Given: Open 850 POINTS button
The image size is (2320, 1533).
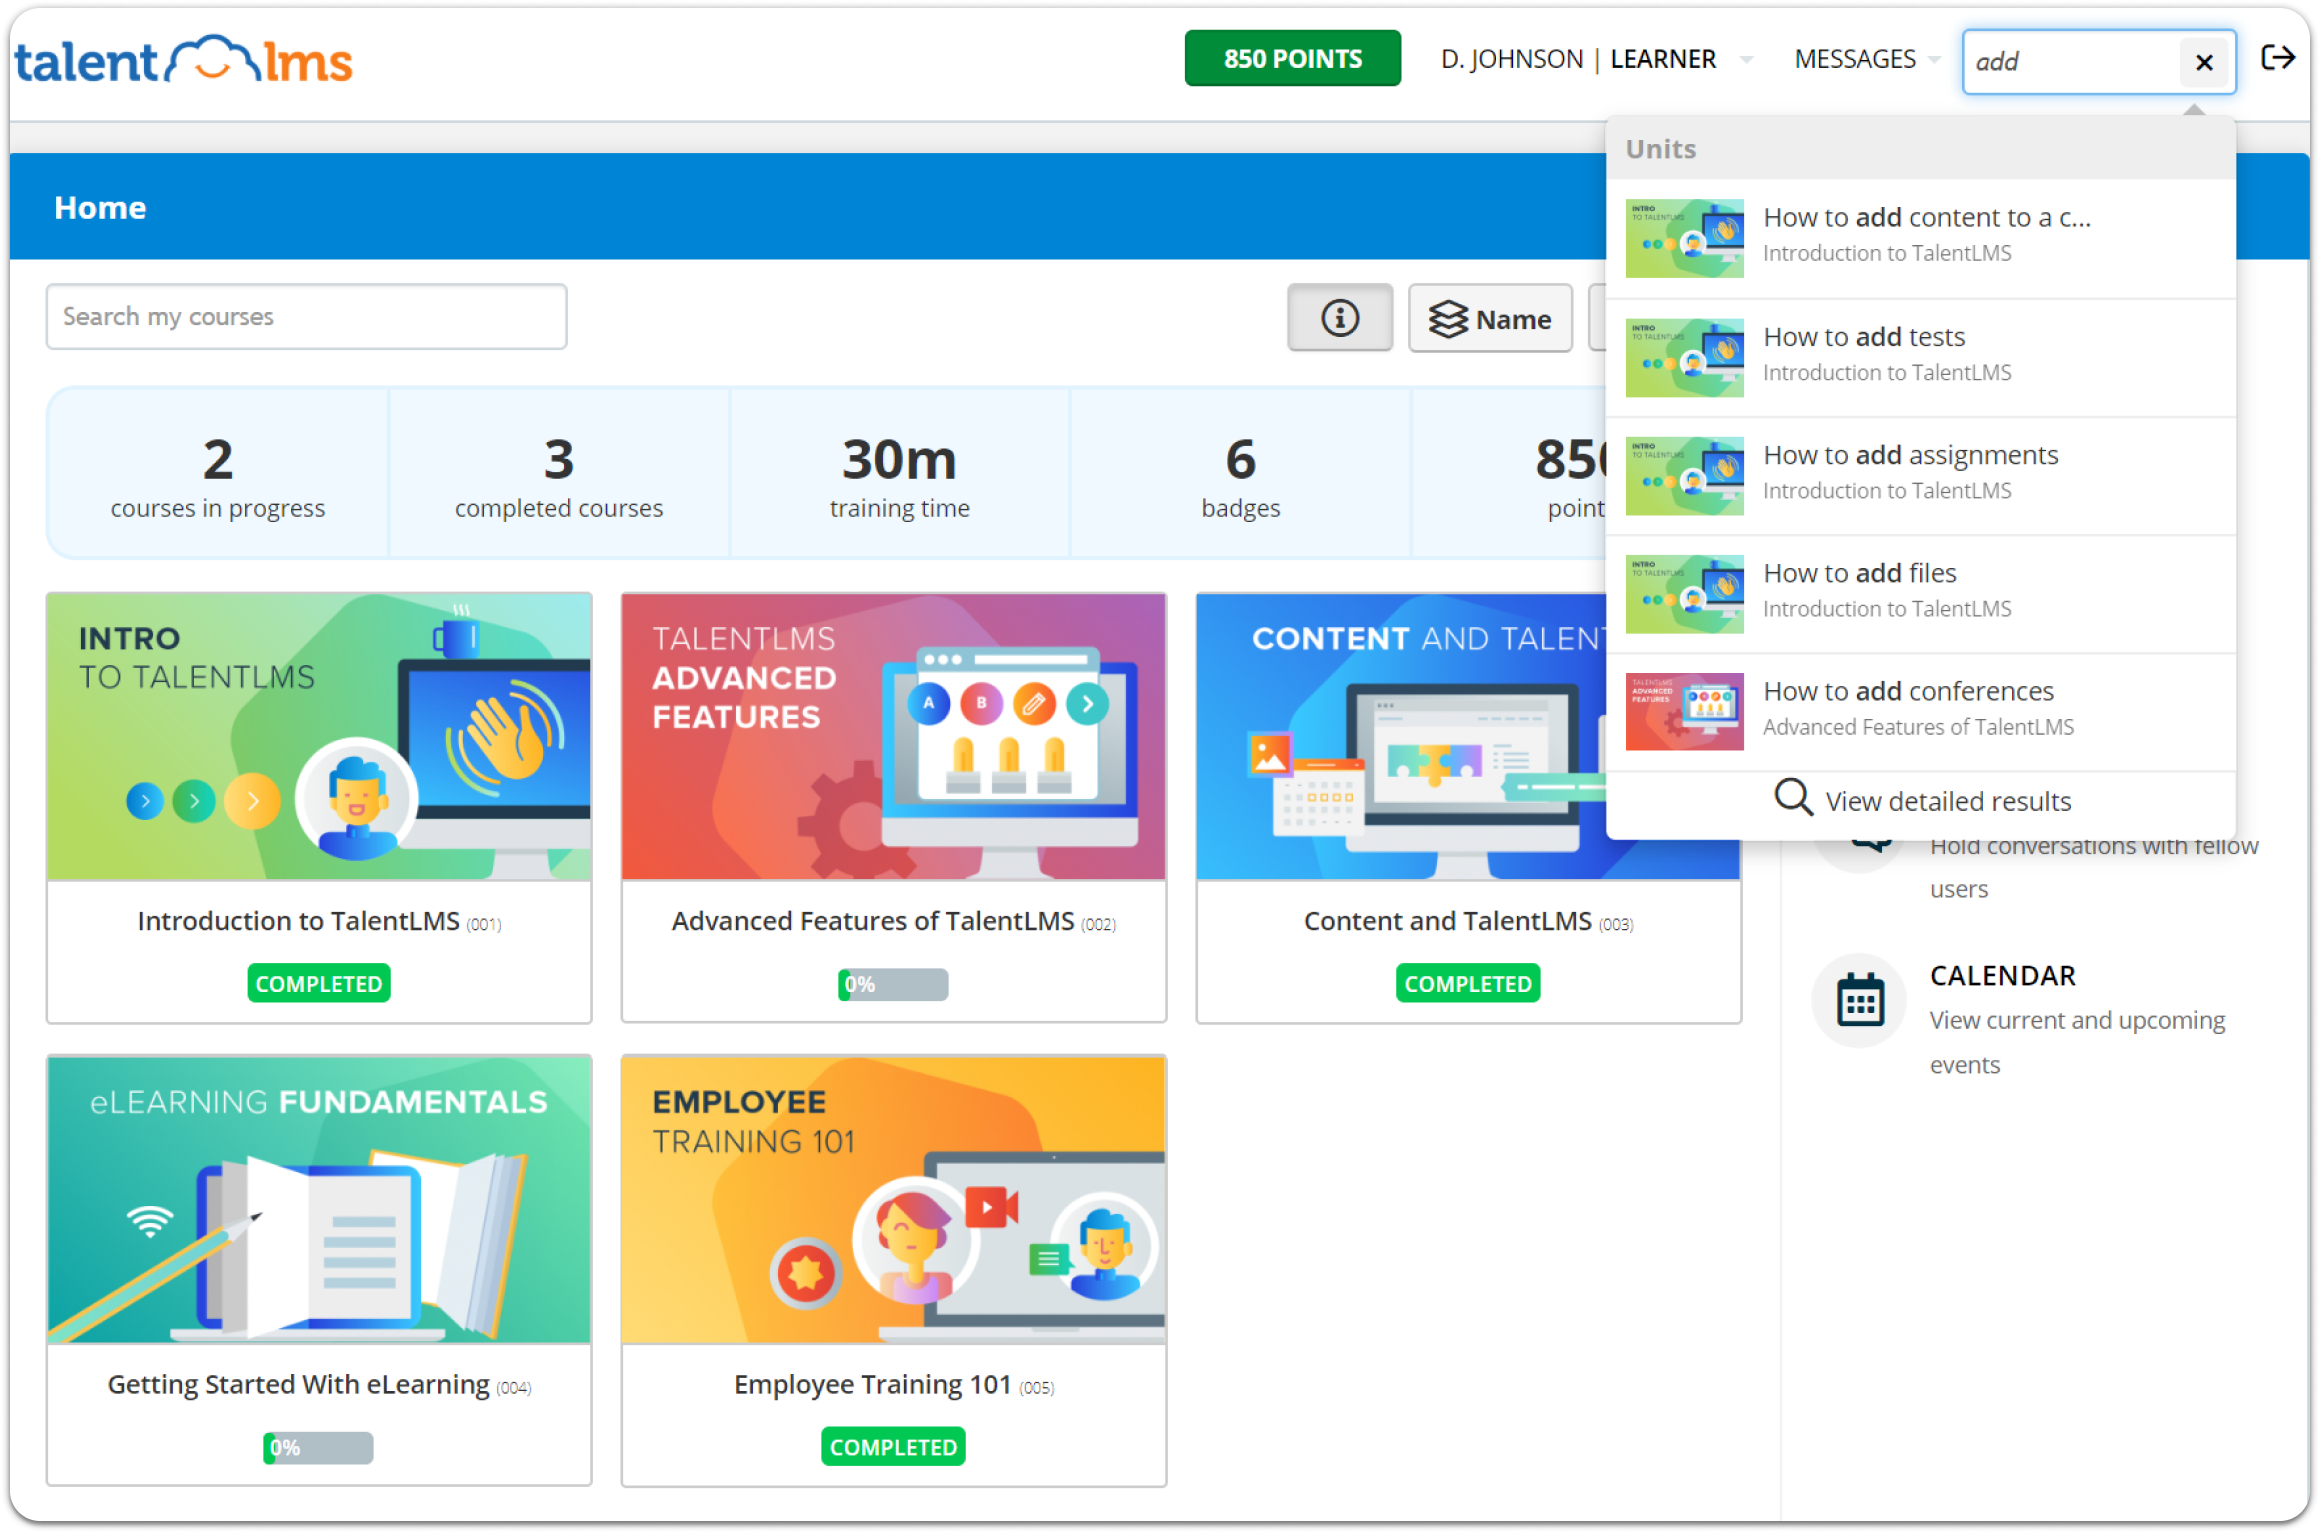Looking at the screenshot, I should click(1292, 59).
